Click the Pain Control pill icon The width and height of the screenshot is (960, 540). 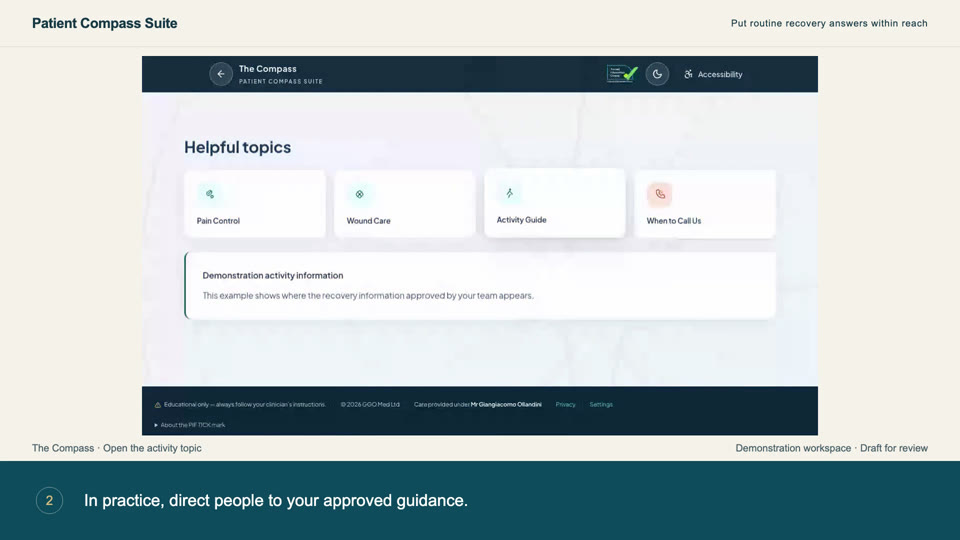209,194
